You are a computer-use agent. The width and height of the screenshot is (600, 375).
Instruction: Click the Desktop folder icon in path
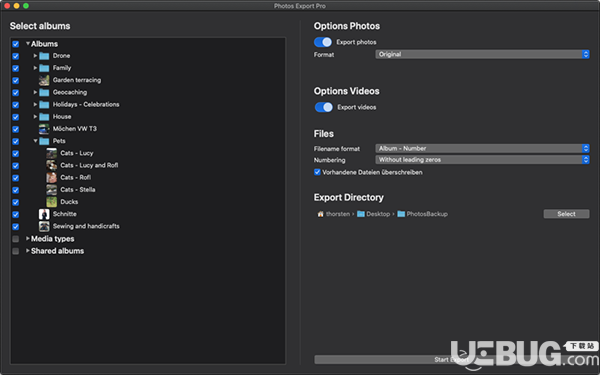pyautogui.click(x=360, y=214)
